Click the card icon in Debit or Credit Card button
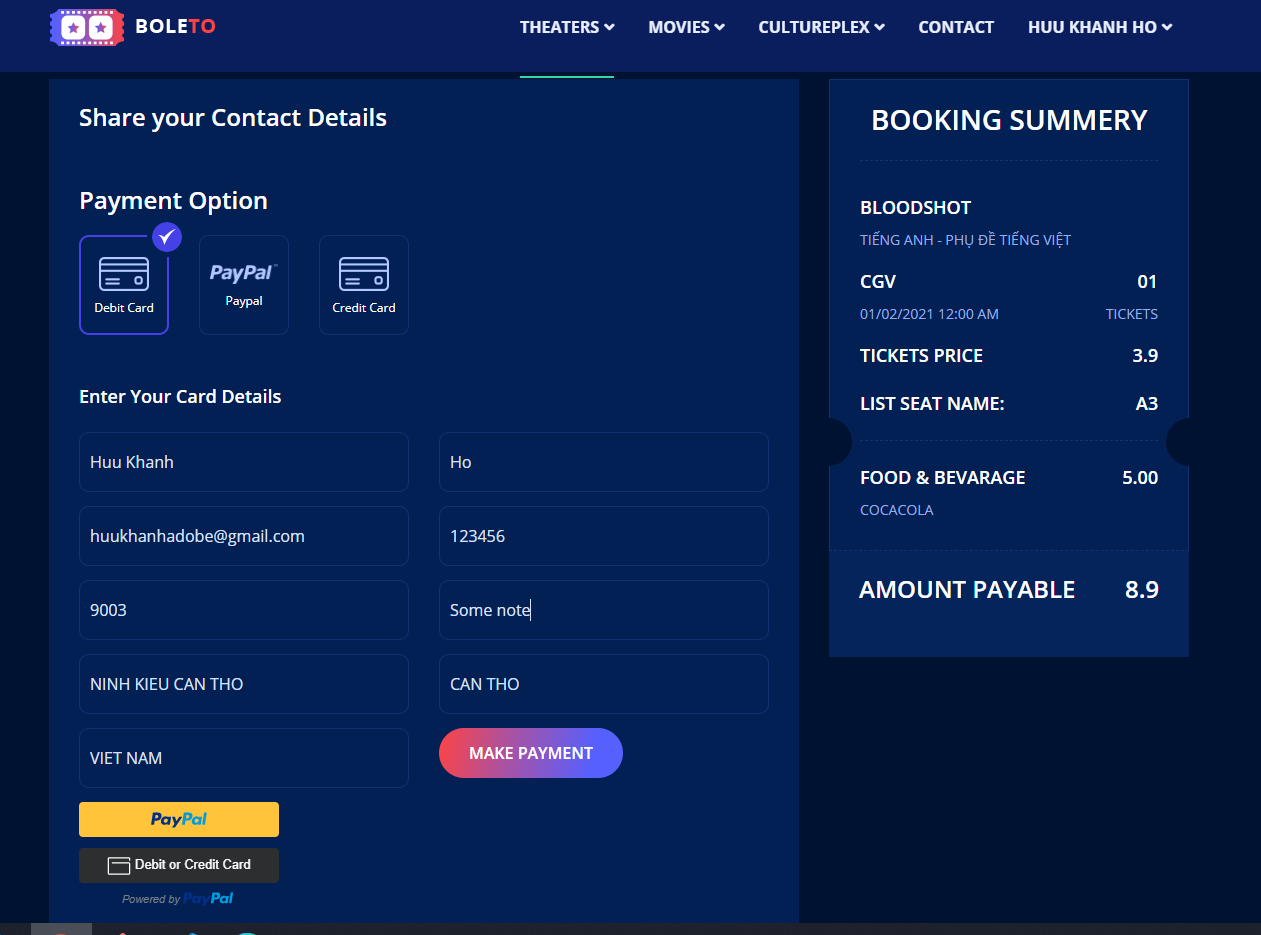 [x=119, y=865]
